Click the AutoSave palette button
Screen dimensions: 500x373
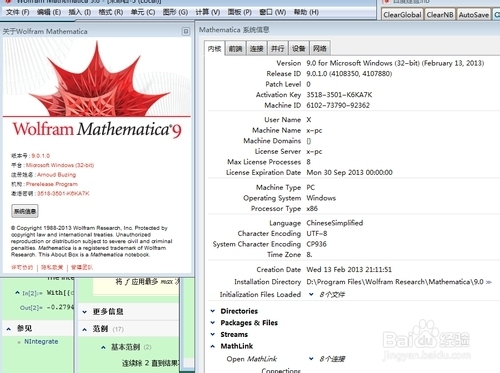click(474, 15)
